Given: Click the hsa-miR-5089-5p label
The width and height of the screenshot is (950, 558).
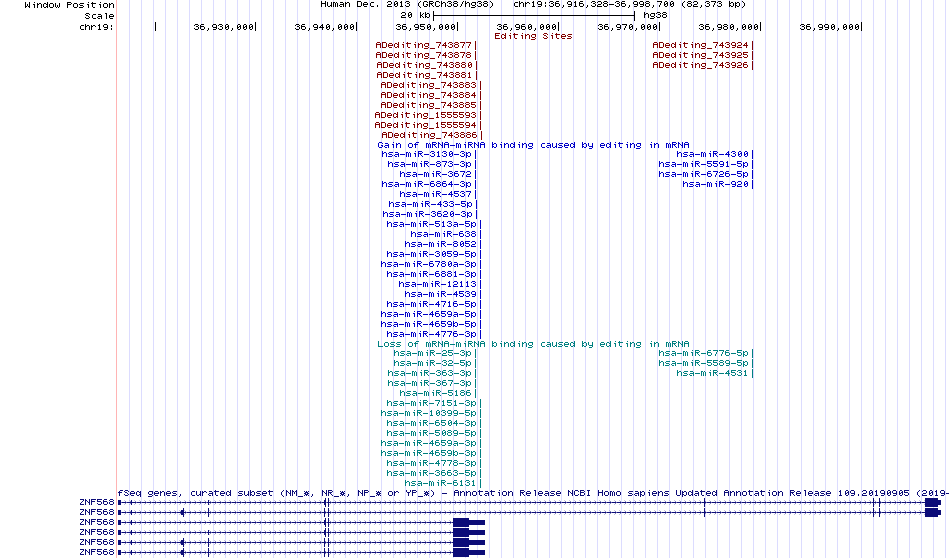Looking at the screenshot, I should click(431, 433).
